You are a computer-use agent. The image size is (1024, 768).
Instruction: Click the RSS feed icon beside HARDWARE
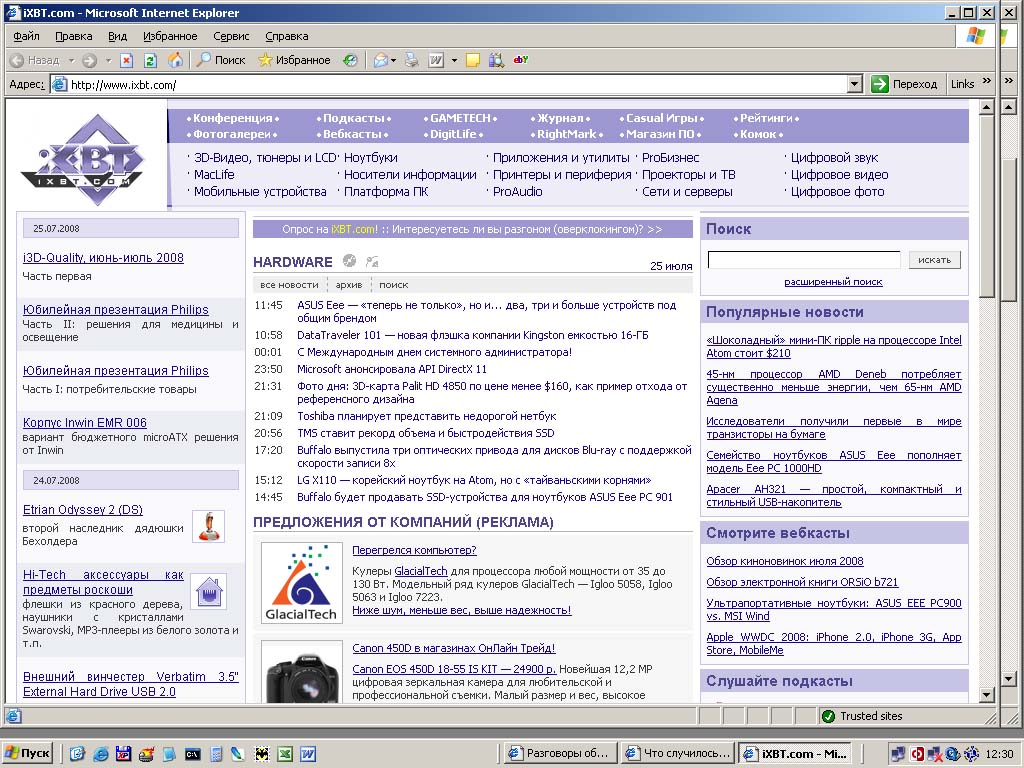tap(372, 262)
